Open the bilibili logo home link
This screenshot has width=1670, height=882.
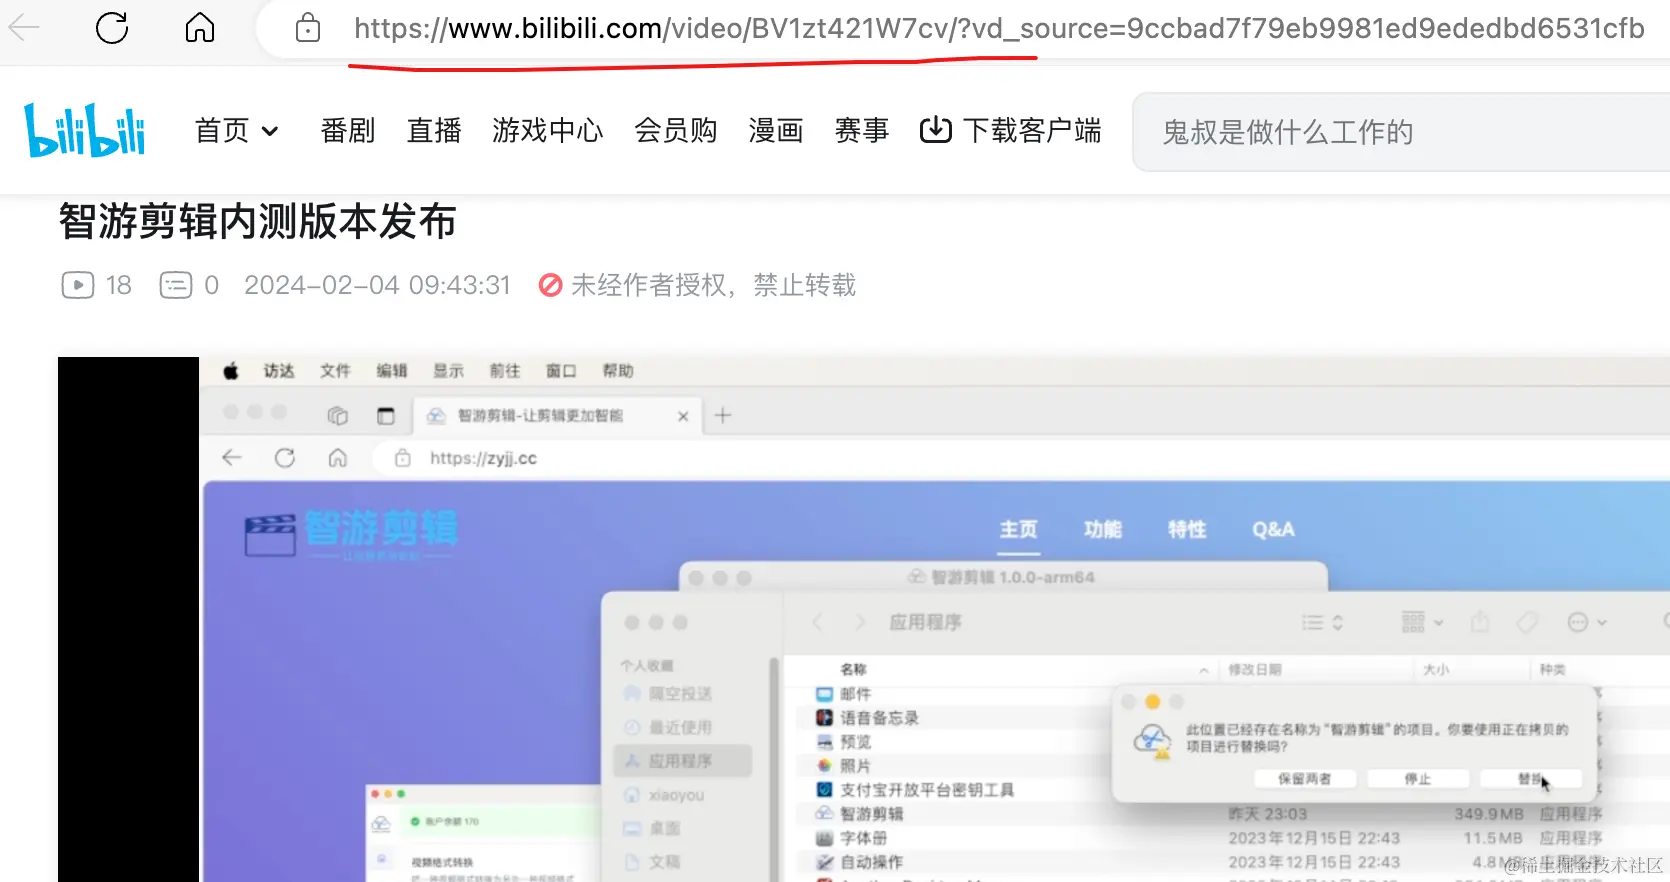85,130
